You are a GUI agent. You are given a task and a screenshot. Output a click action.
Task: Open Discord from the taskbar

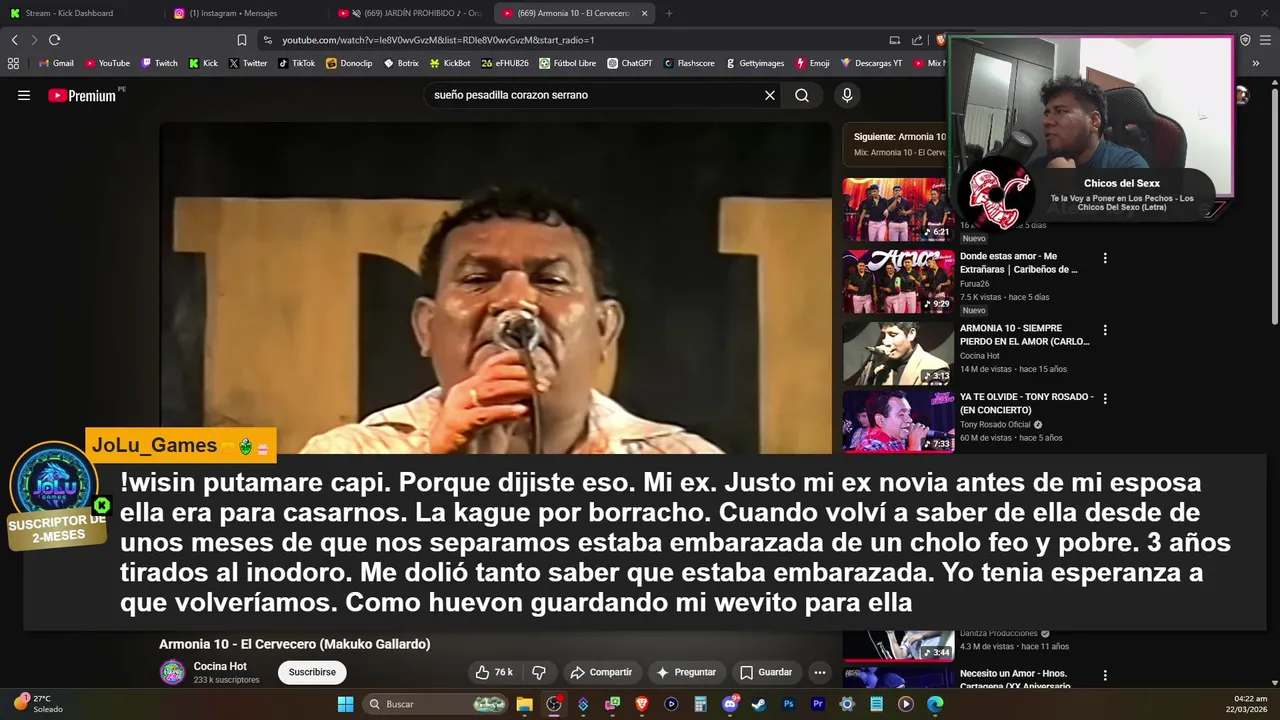pyautogui.click(x=730, y=704)
